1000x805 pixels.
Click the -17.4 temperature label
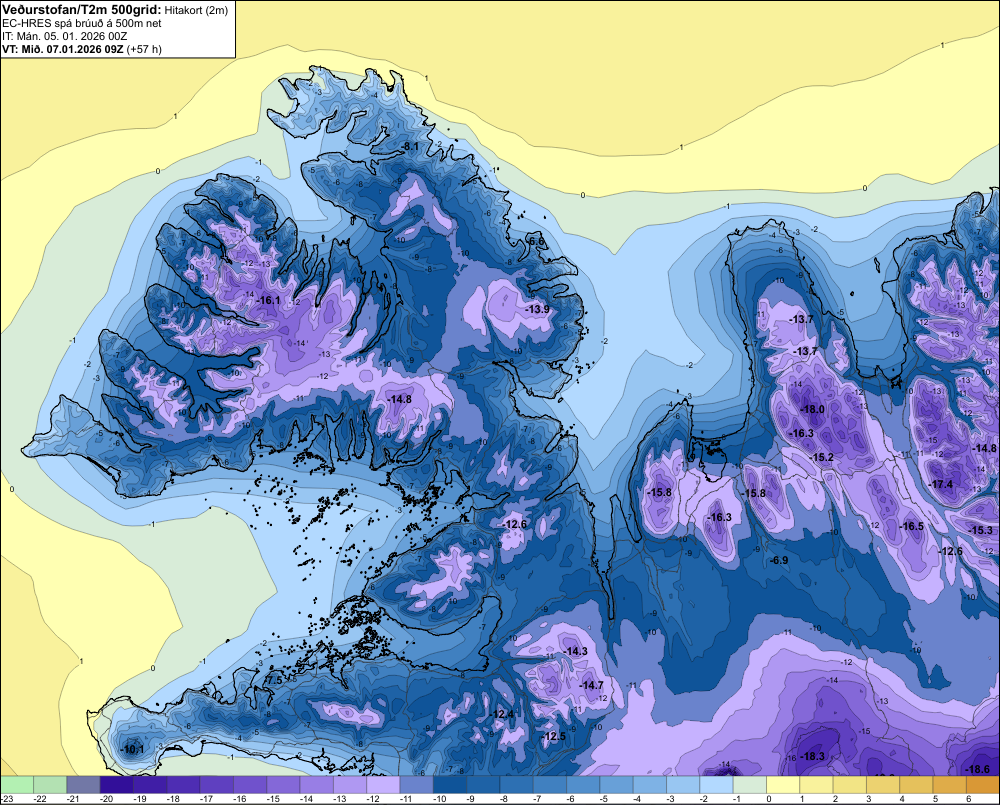(x=941, y=484)
